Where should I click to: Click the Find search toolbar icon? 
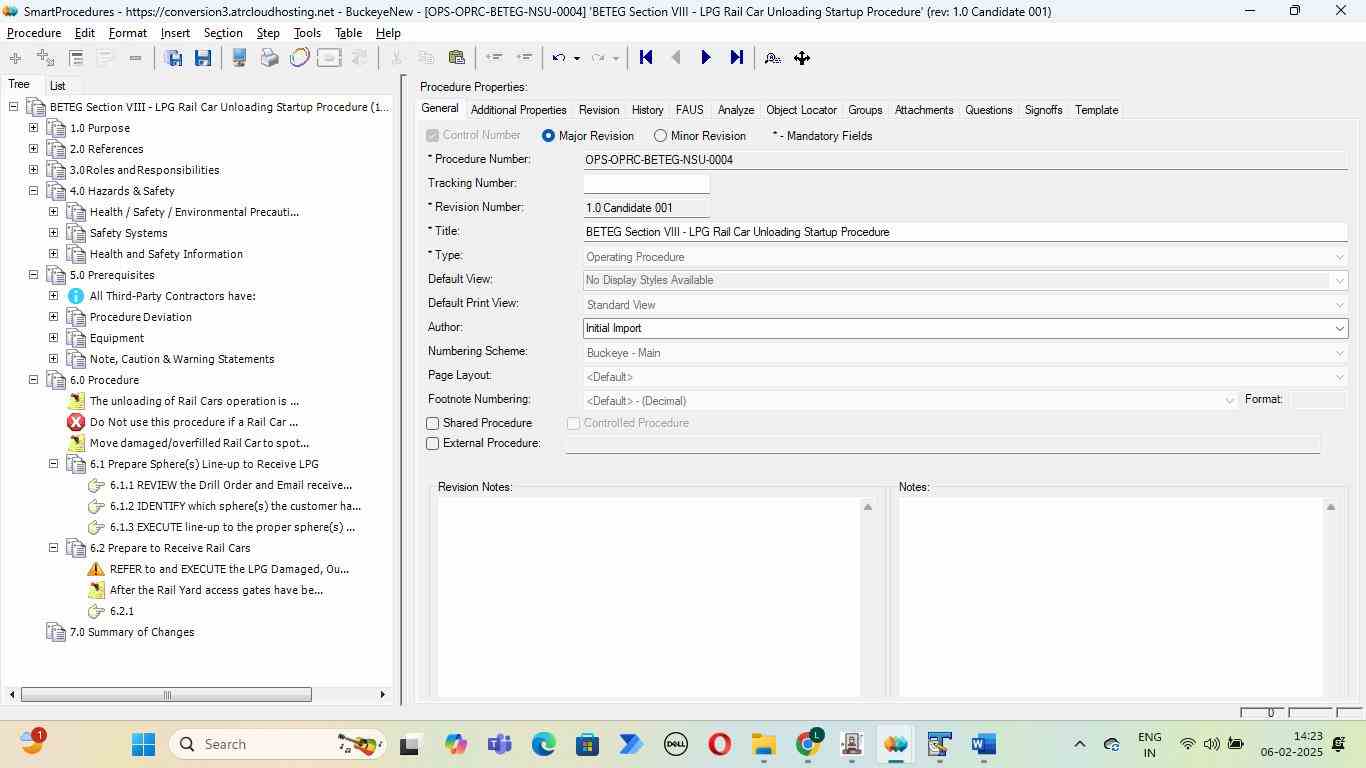772,58
